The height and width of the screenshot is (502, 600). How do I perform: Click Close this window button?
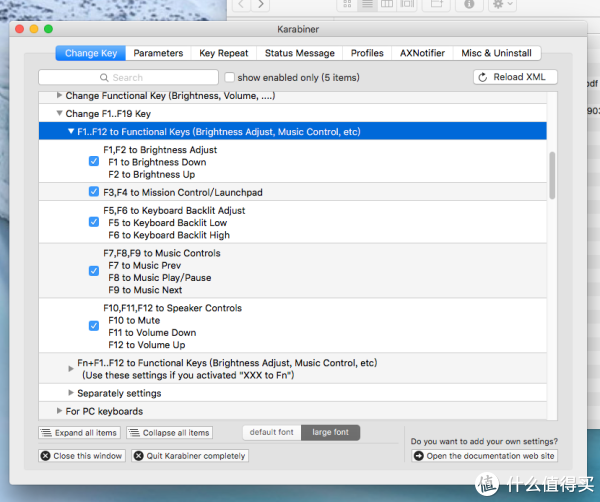click(x=82, y=456)
